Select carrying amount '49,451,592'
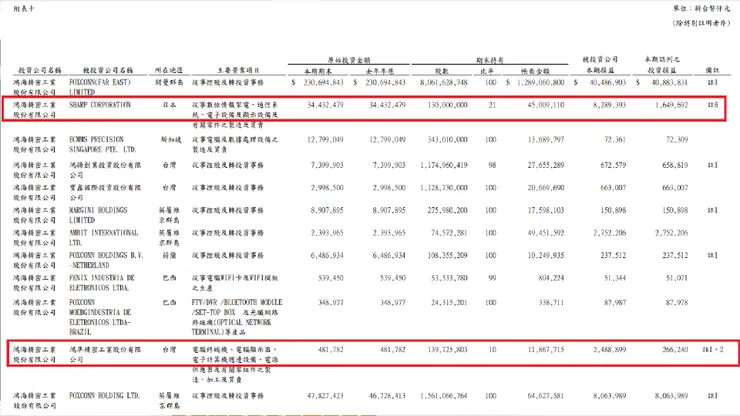 click(x=546, y=233)
